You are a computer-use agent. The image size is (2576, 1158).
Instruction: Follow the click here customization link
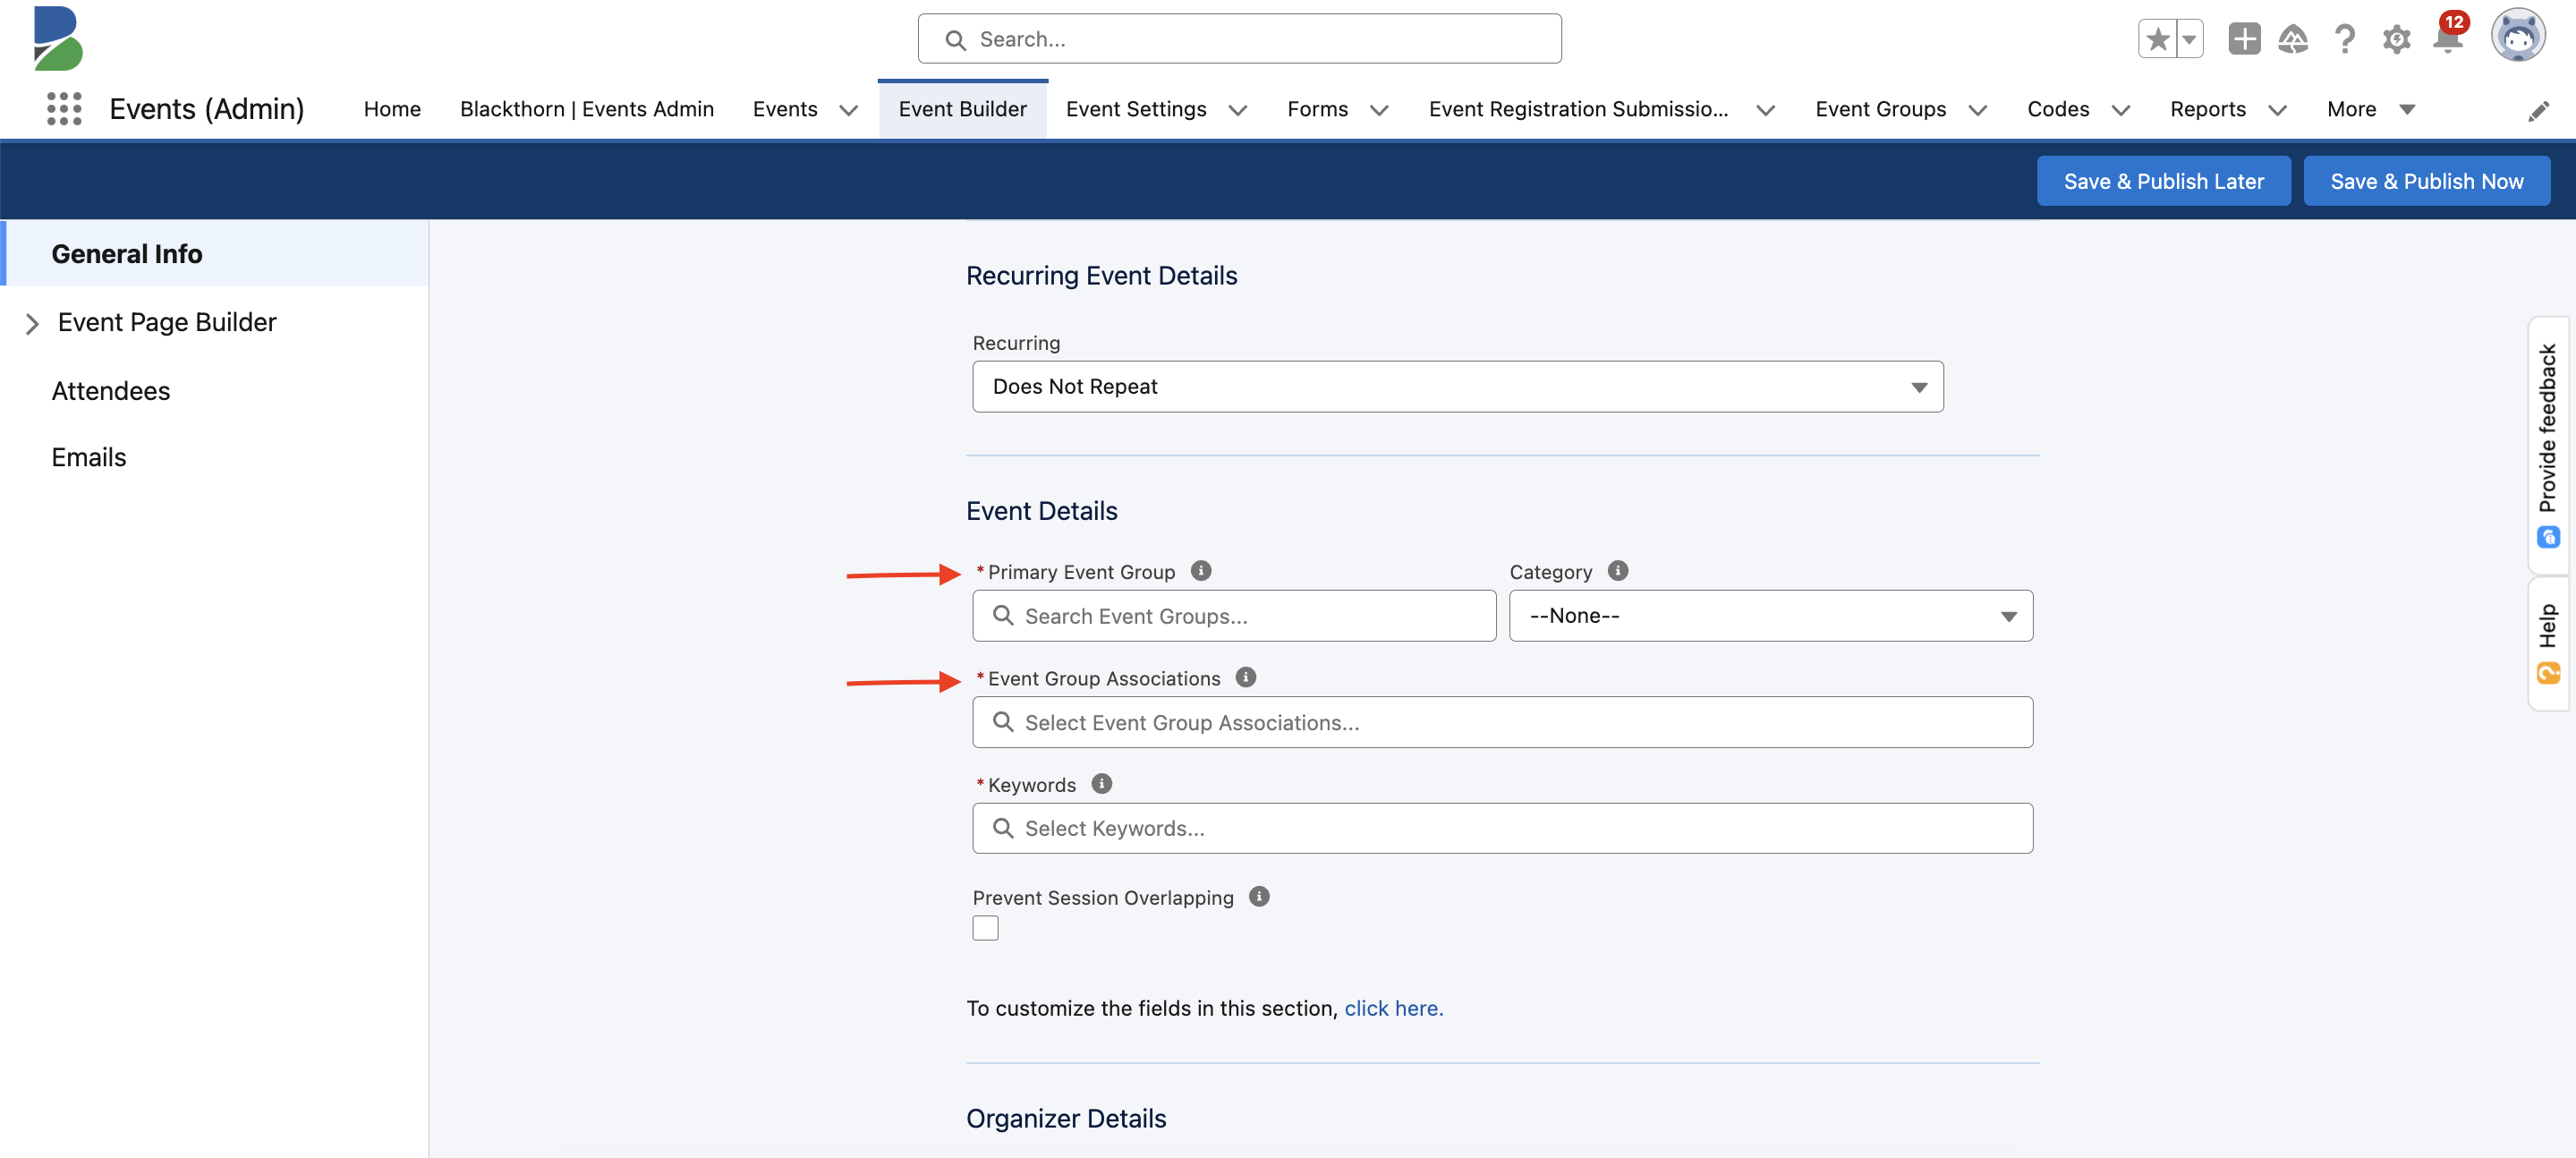(1393, 1008)
